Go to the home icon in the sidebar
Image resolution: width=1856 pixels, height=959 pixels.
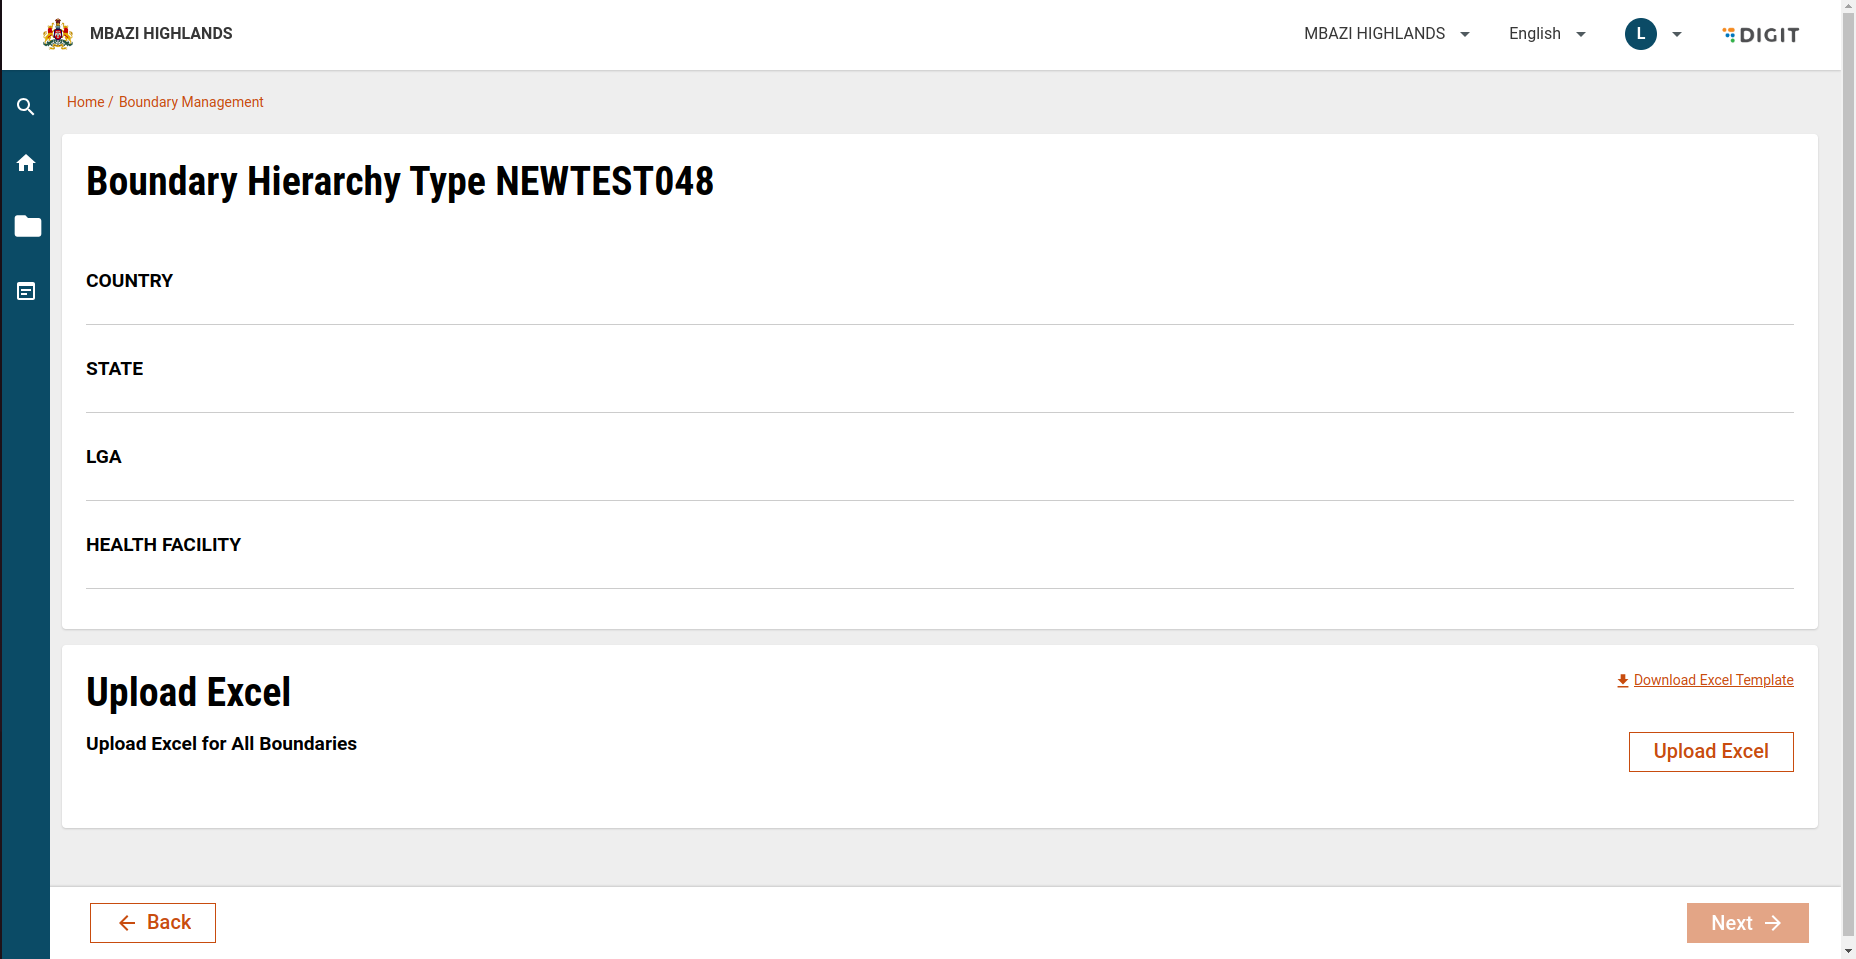26,163
